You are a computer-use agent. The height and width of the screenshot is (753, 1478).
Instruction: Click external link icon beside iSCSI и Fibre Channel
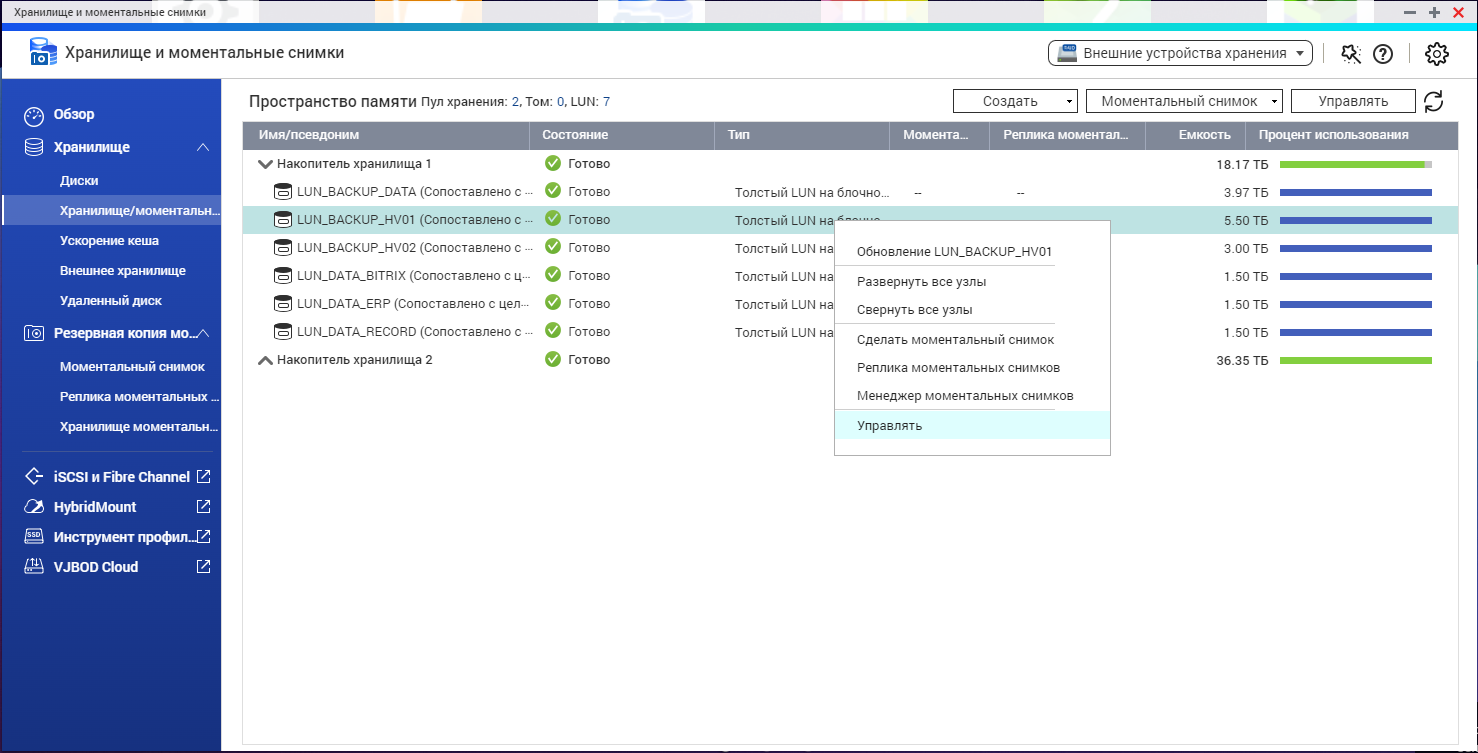203,477
